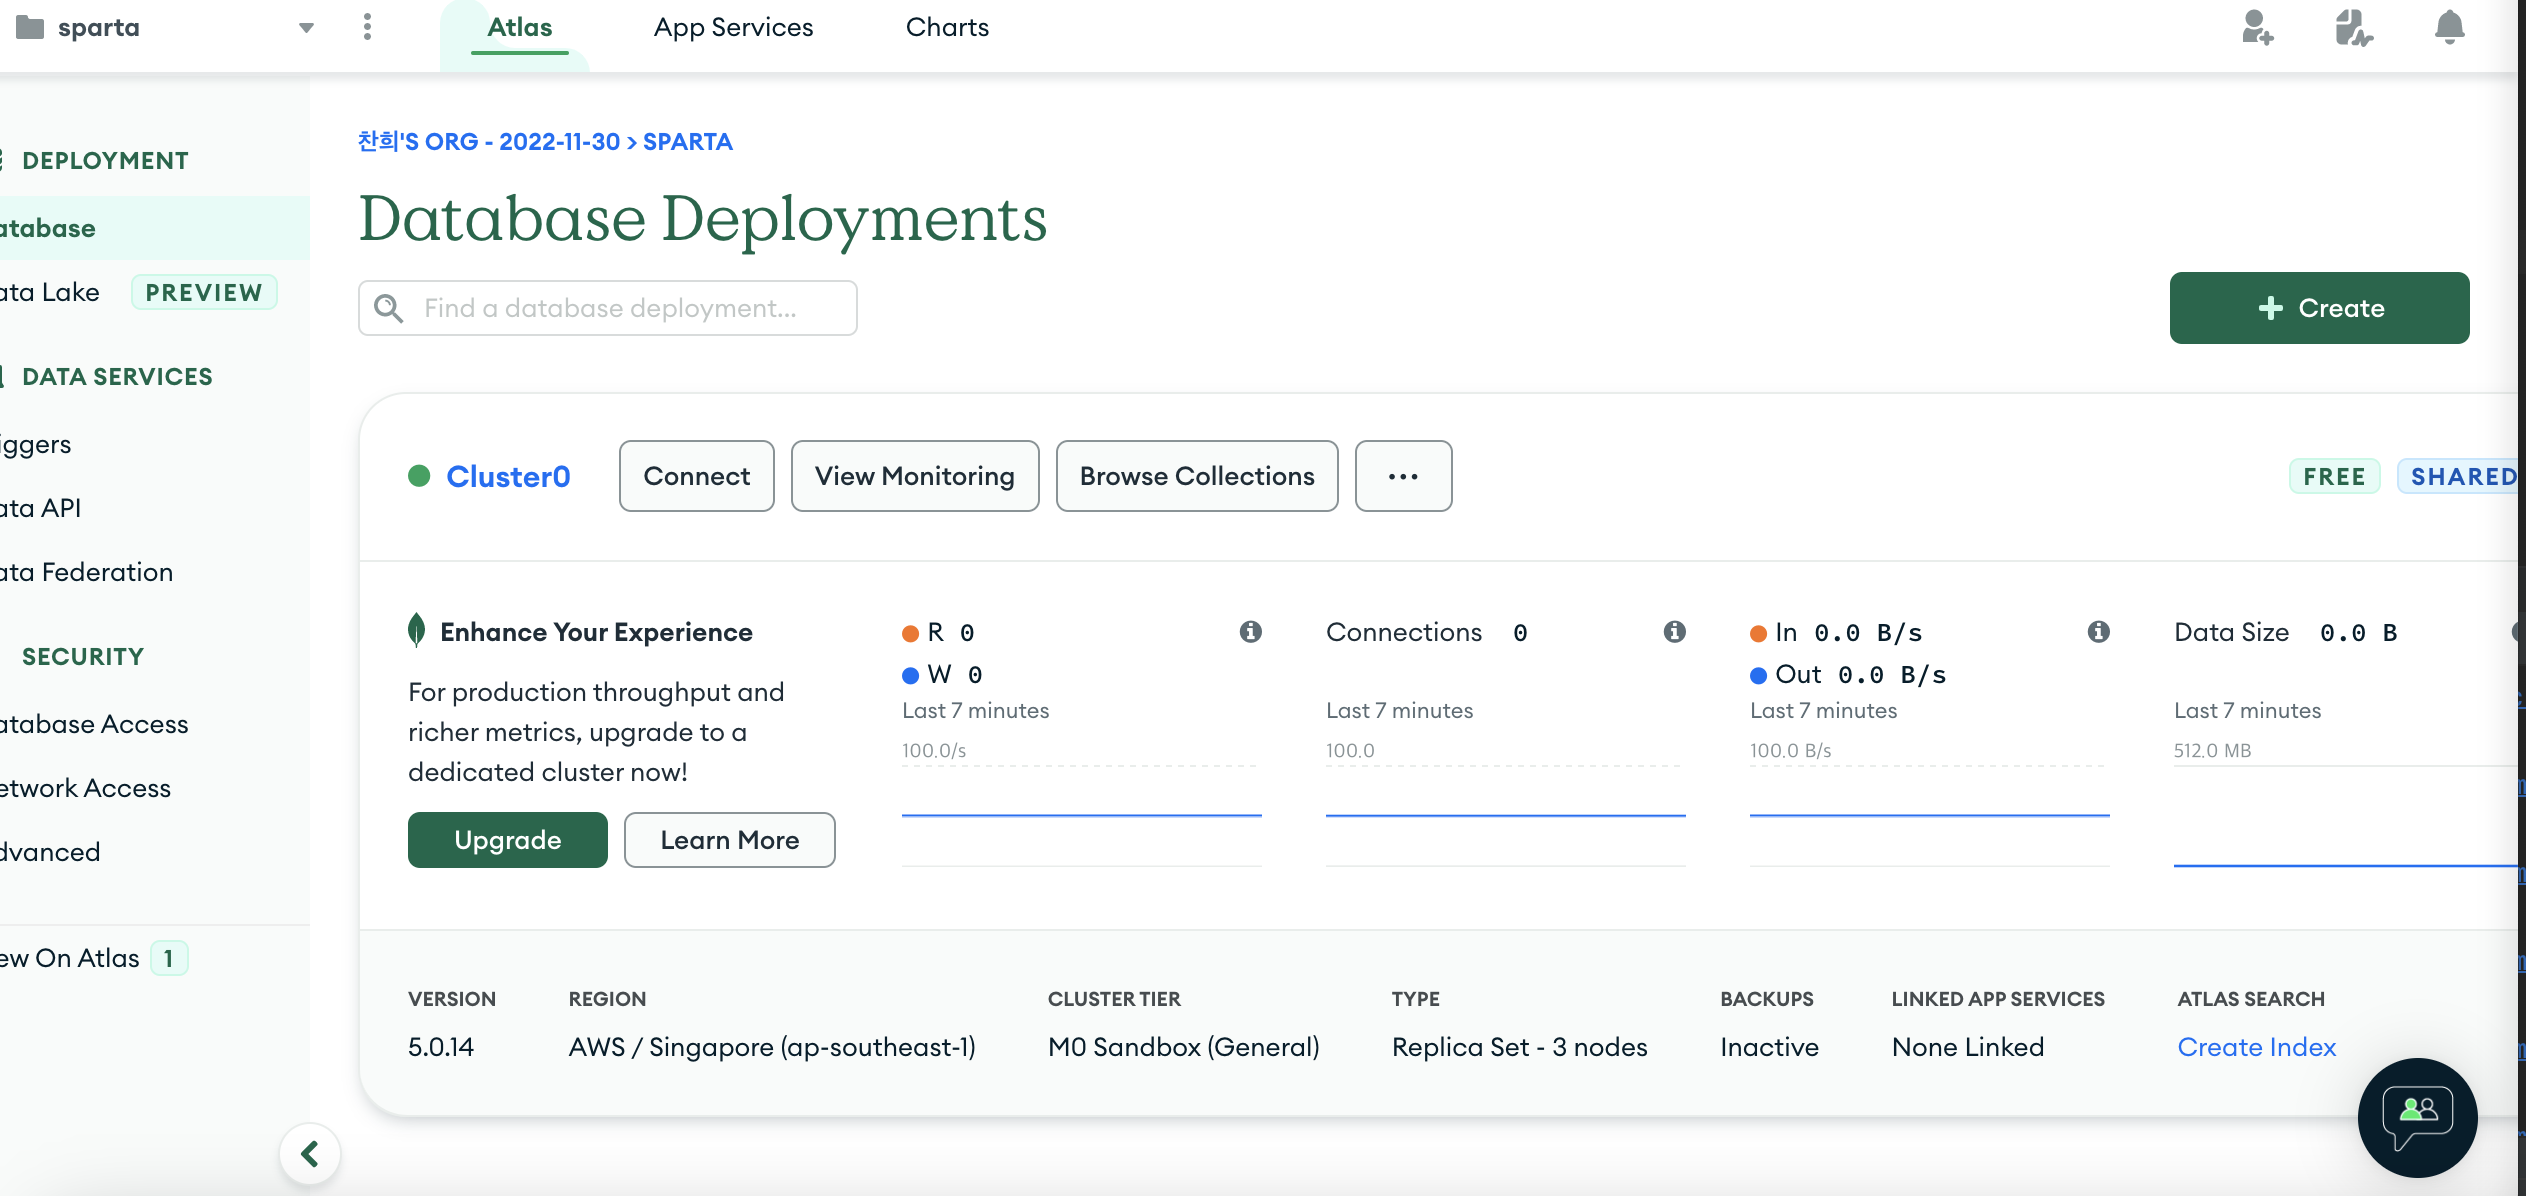
Task: Collapse the sidebar with the chevron button
Action: (310, 1154)
